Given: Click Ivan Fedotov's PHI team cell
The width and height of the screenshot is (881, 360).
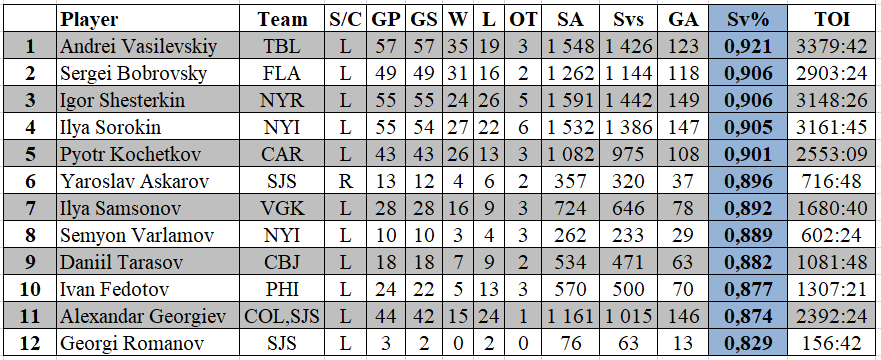Looking at the screenshot, I should pyautogui.click(x=282, y=289).
